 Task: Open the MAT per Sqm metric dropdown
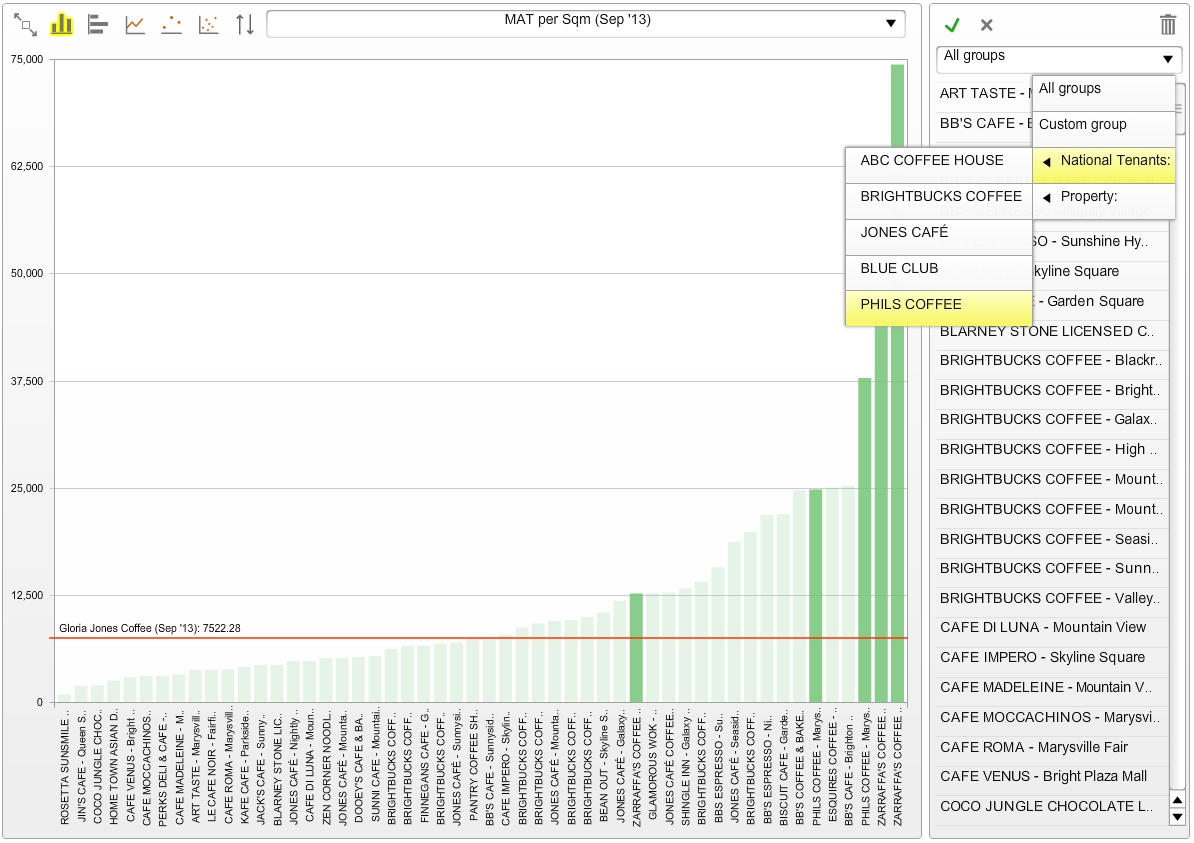(x=586, y=23)
